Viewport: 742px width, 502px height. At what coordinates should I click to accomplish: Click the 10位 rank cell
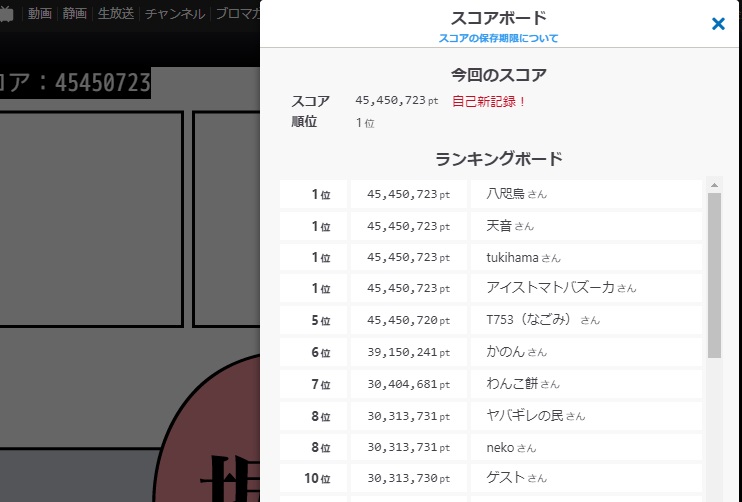313,478
